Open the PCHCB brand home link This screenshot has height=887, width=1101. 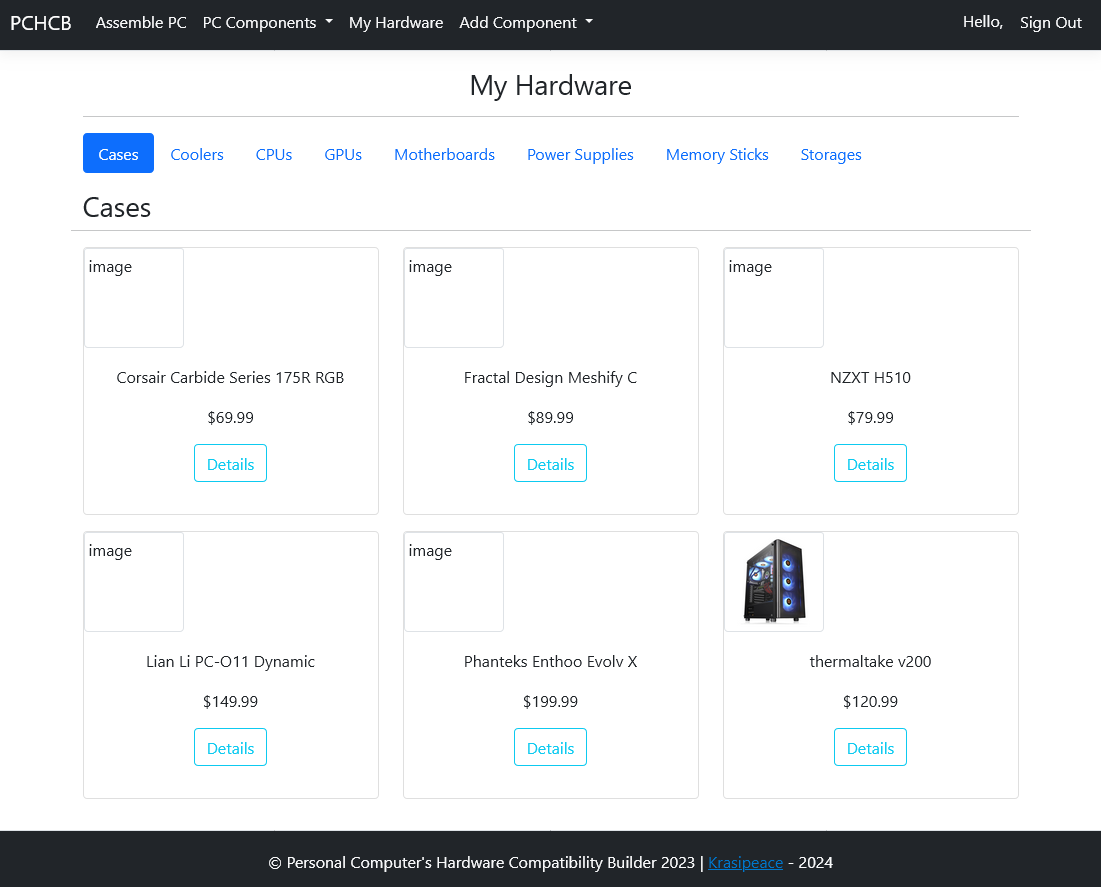(x=41, y=23)
